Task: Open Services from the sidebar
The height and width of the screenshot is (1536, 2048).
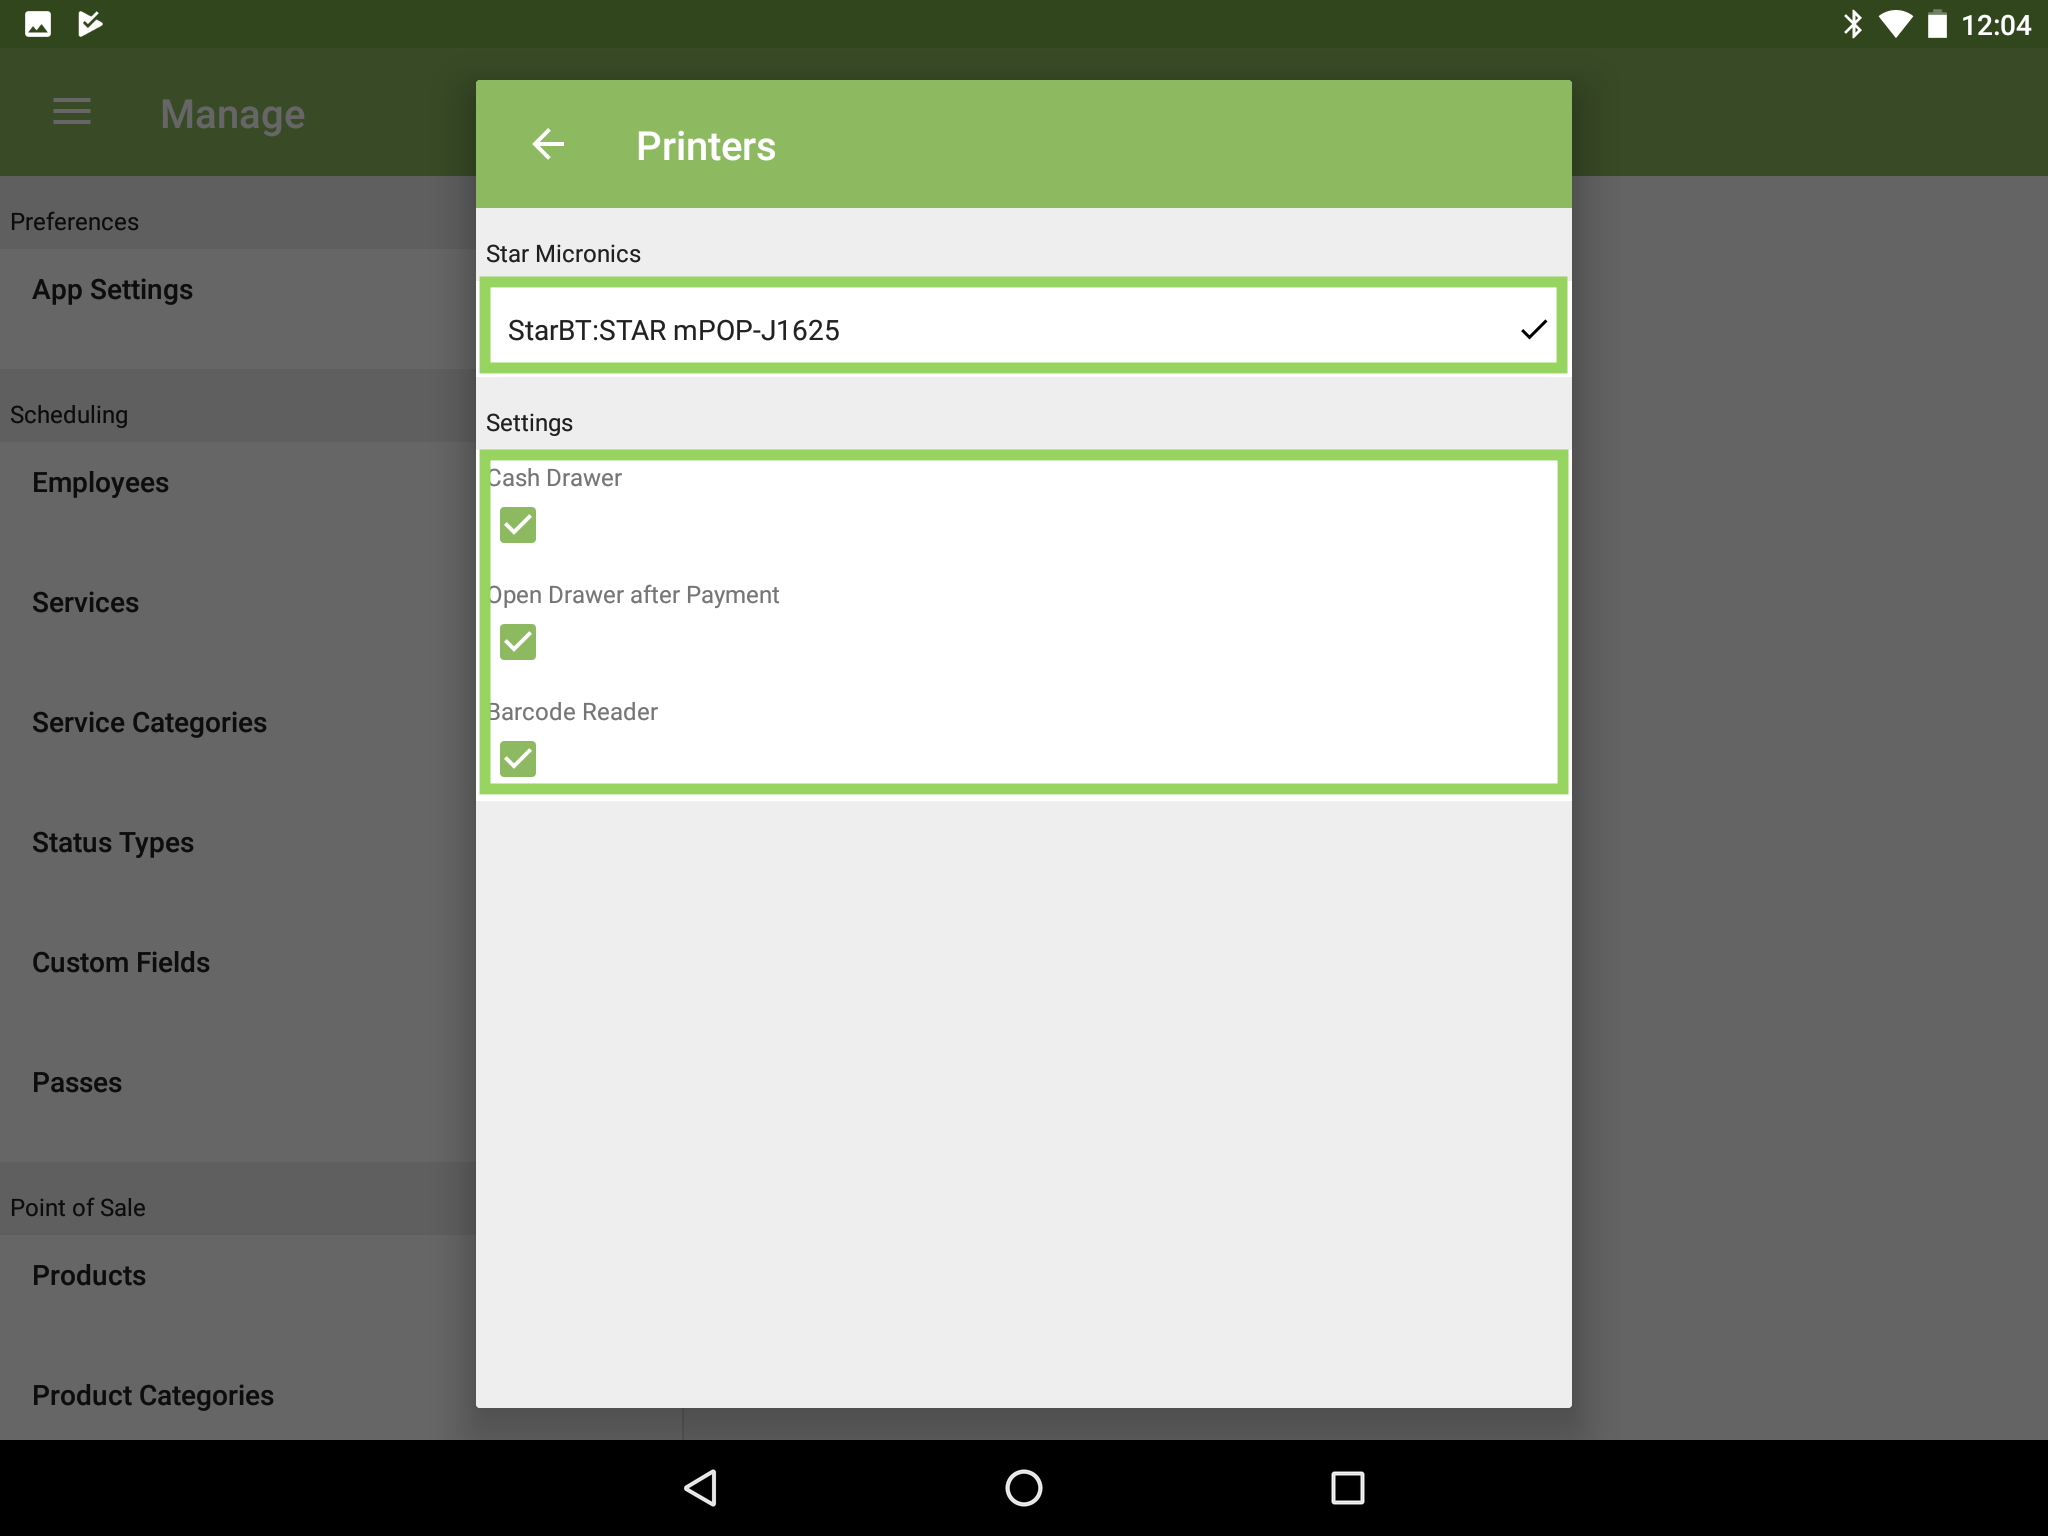Action: tap(86, 603)
